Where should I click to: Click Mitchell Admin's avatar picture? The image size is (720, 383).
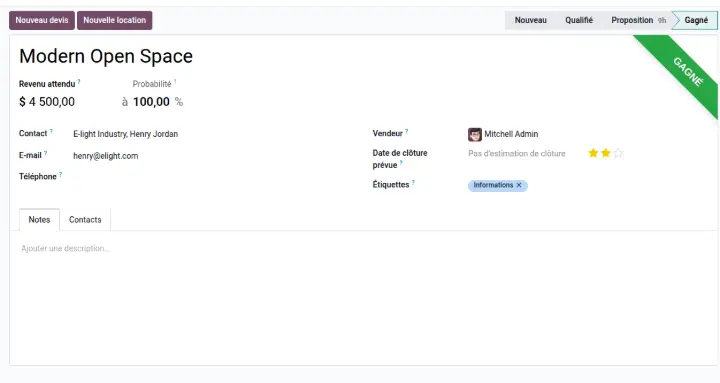point(475,134)
